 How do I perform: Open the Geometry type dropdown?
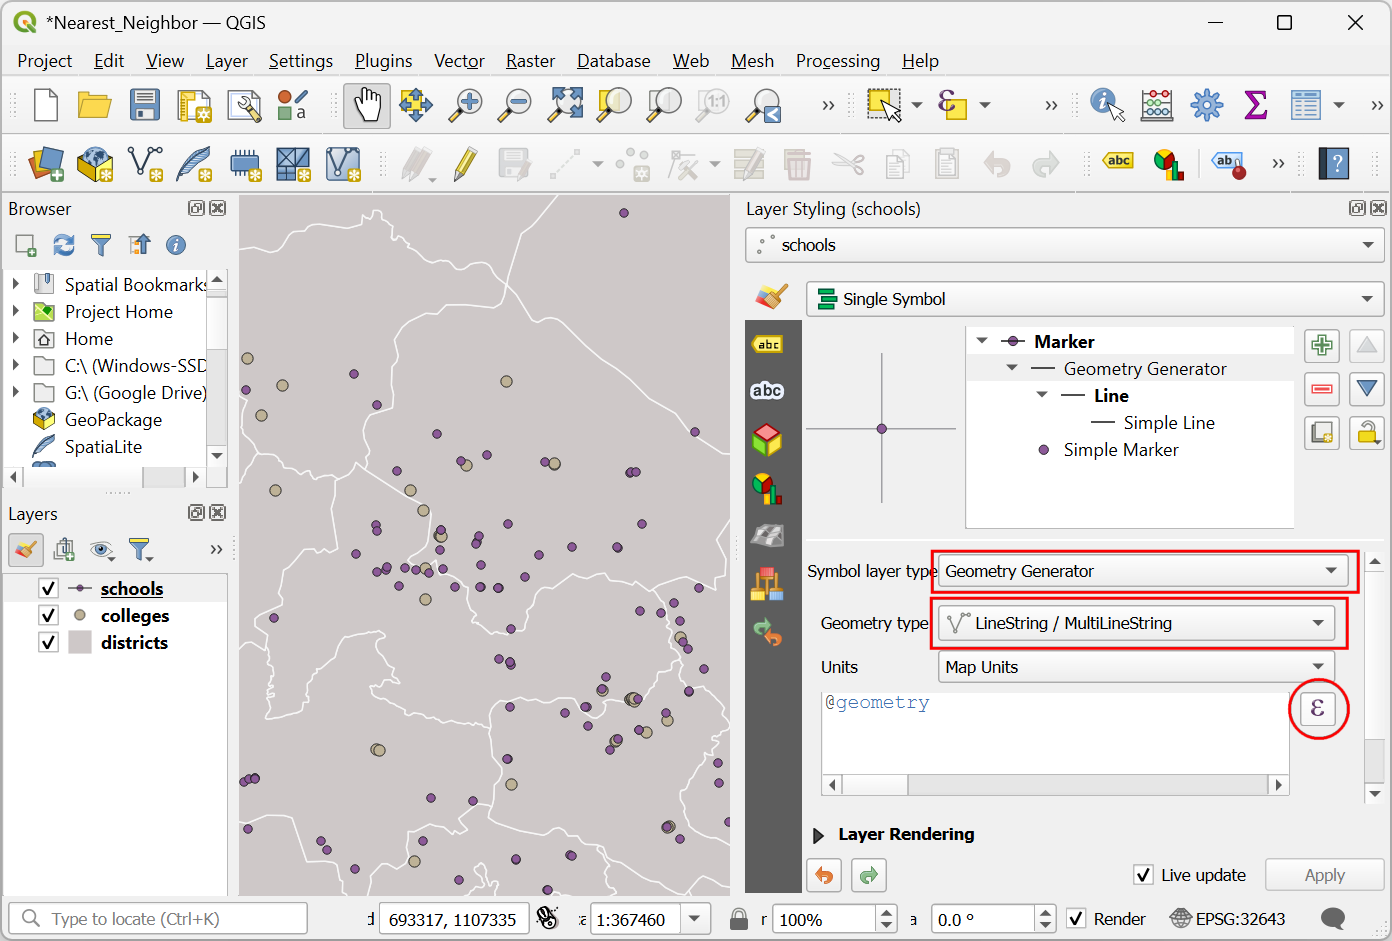1137,623
